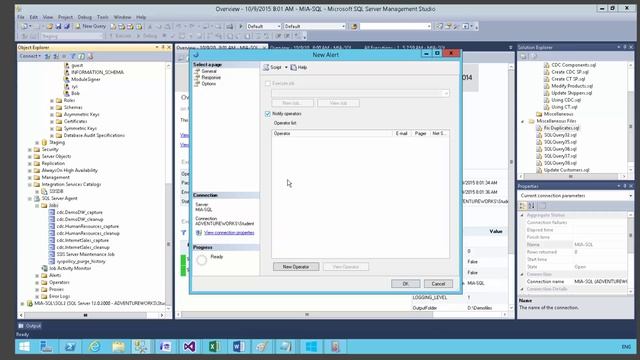Open the first Default dropdown in toolbar
Image resolution: width=640 pixels, height=360 pixels.
click(264, 26)
